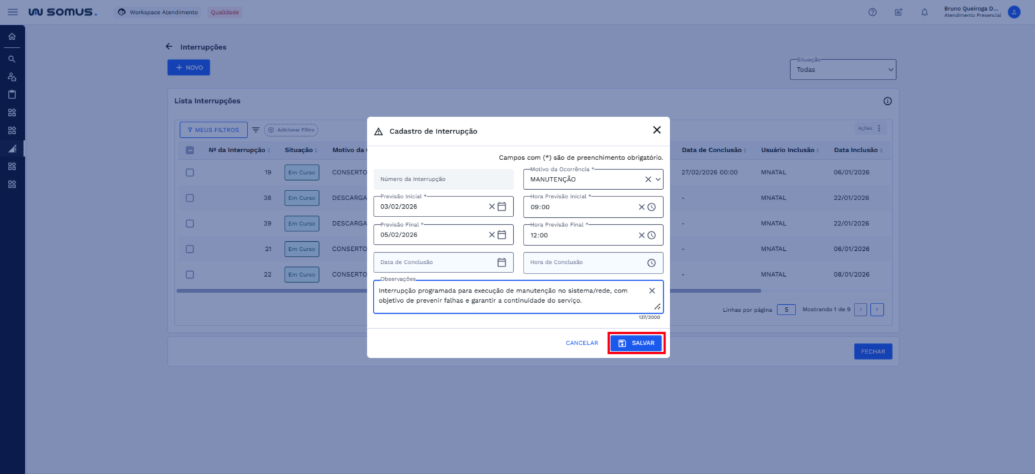Open calendar picker for Previsão Final
The image size is (1035, 474).
[502, 235]
